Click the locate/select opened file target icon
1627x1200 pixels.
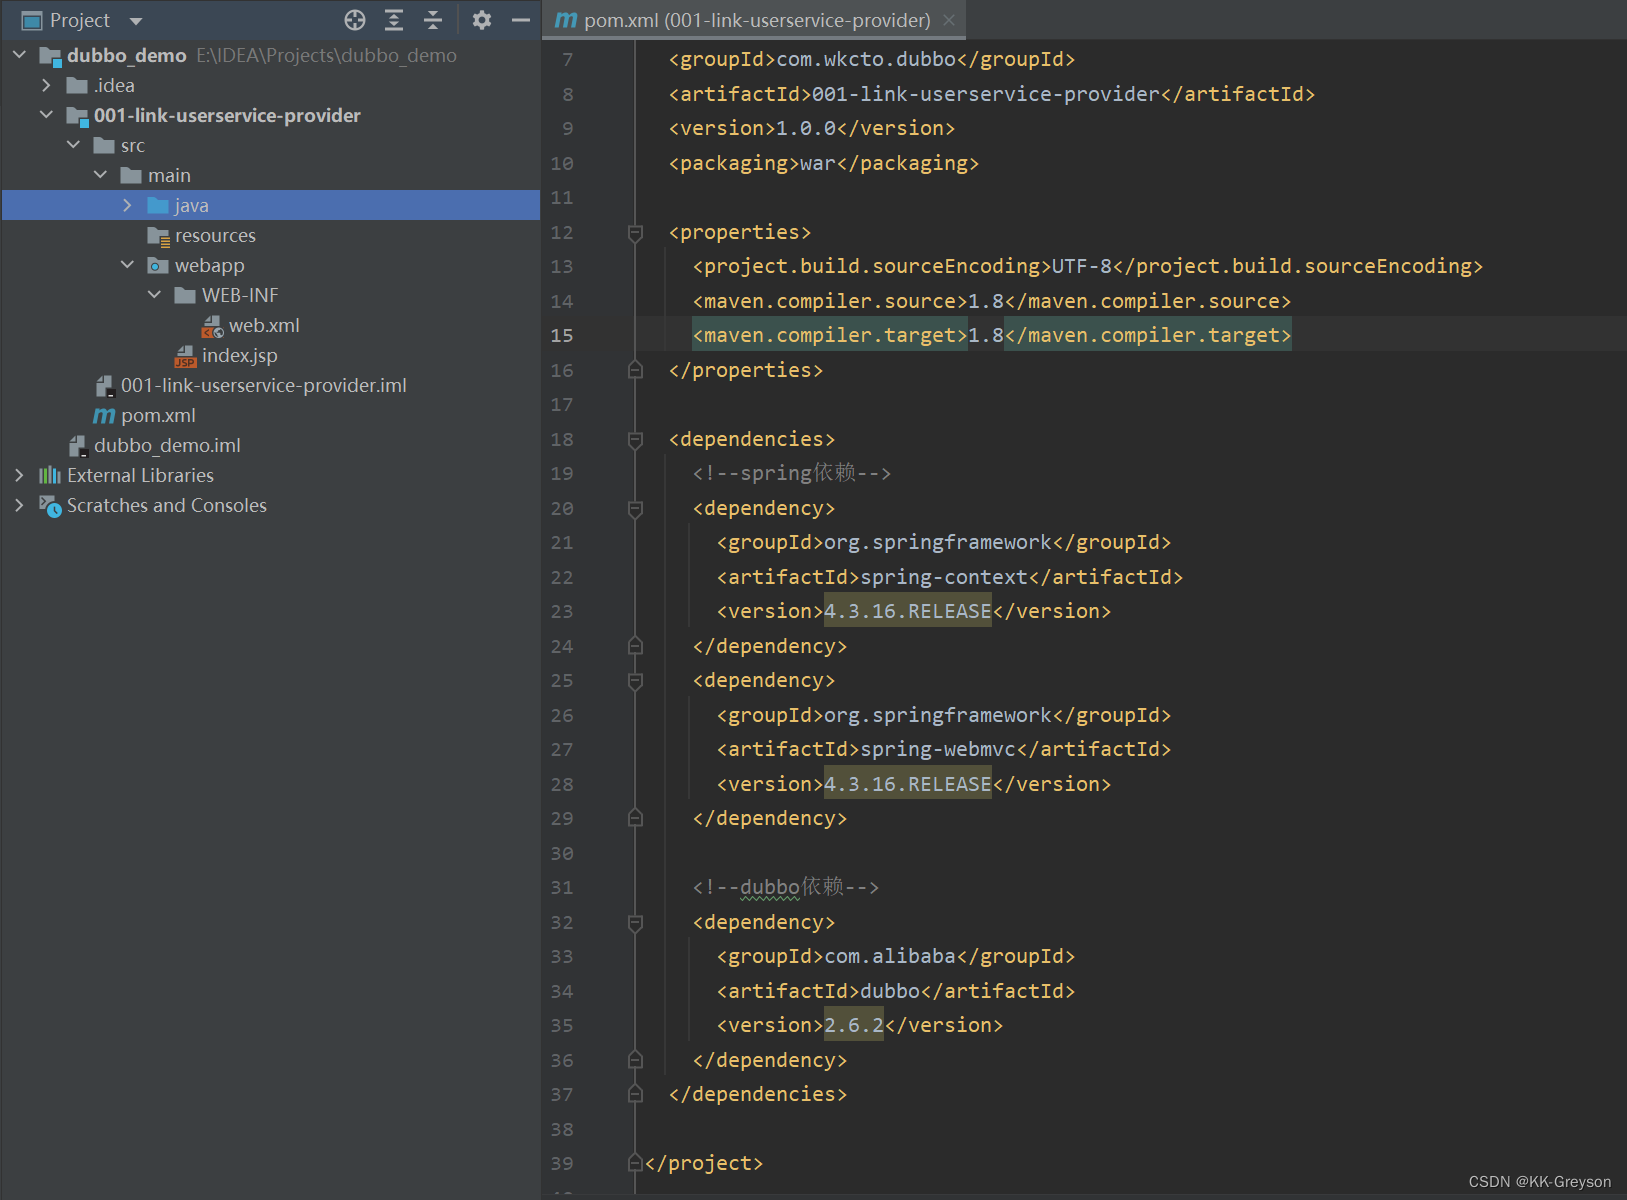355,20
